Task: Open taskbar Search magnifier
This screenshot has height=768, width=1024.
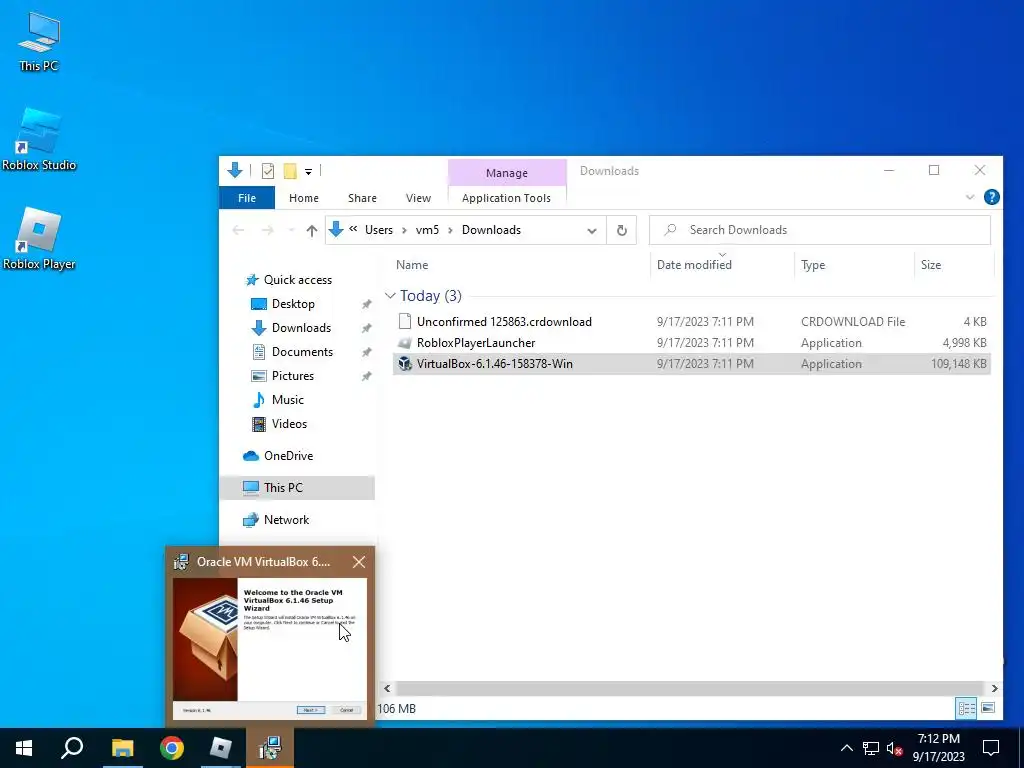Action: 72,748
